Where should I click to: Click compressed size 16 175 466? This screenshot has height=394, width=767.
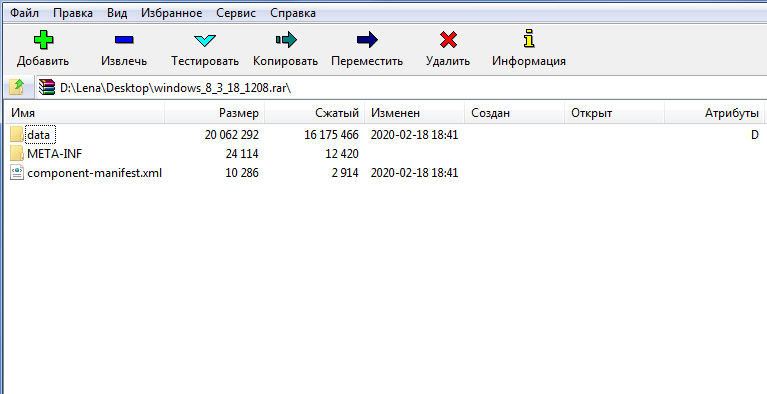331,135
